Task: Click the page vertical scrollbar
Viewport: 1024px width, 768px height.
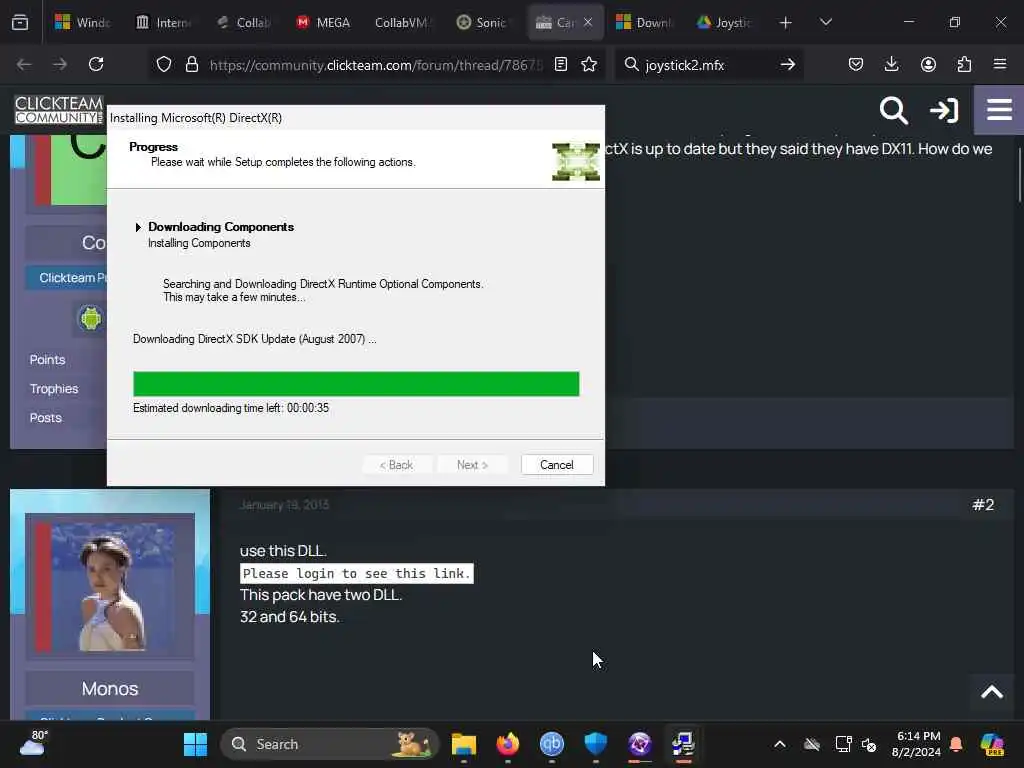Action: (x=1019, y=175)
